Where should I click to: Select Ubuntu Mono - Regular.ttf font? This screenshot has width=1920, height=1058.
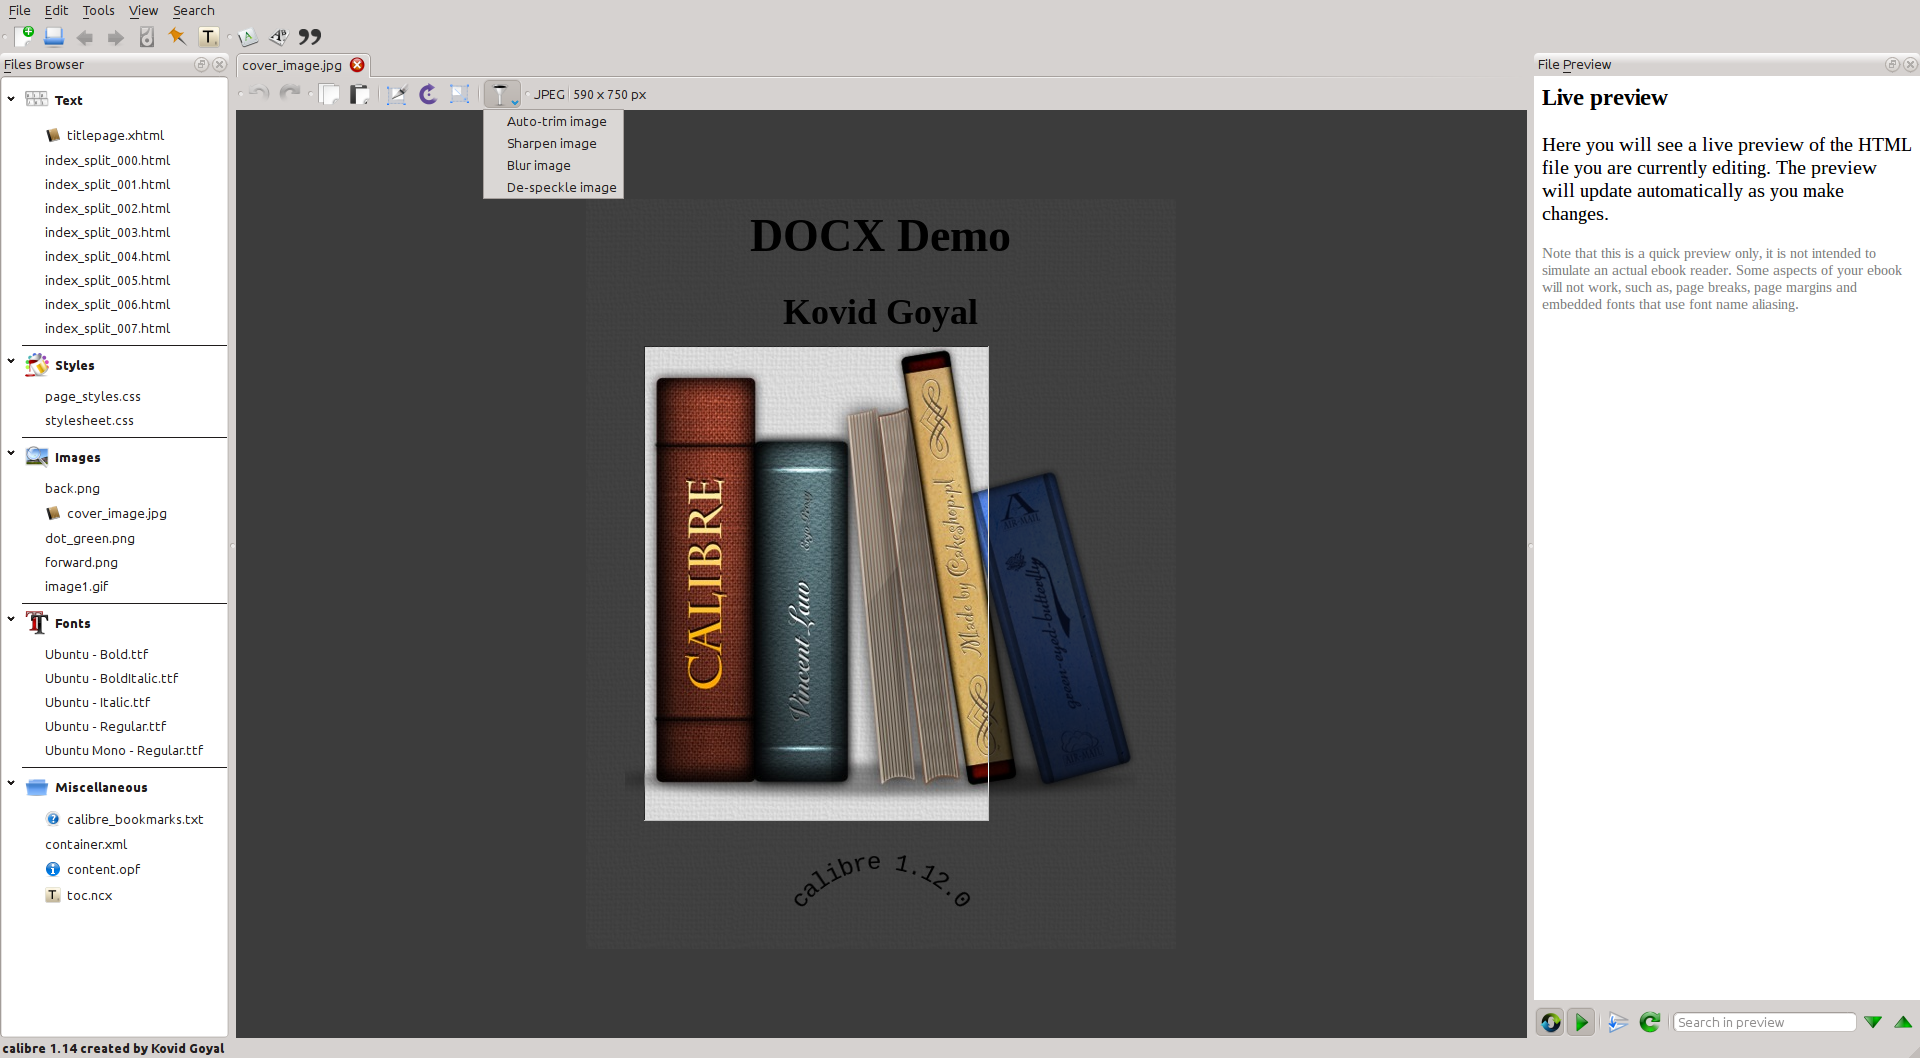click(124, 751)
